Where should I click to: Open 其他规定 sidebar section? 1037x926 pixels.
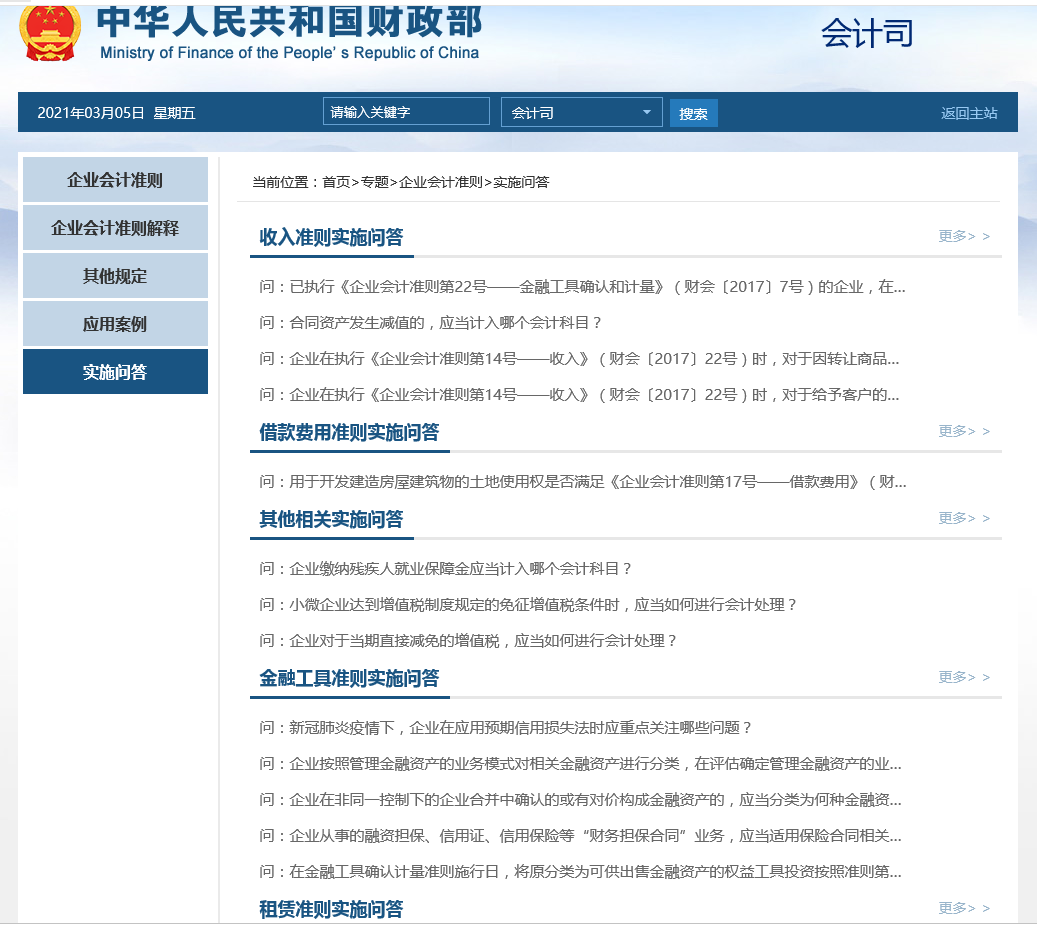click(x=115, y=276)
